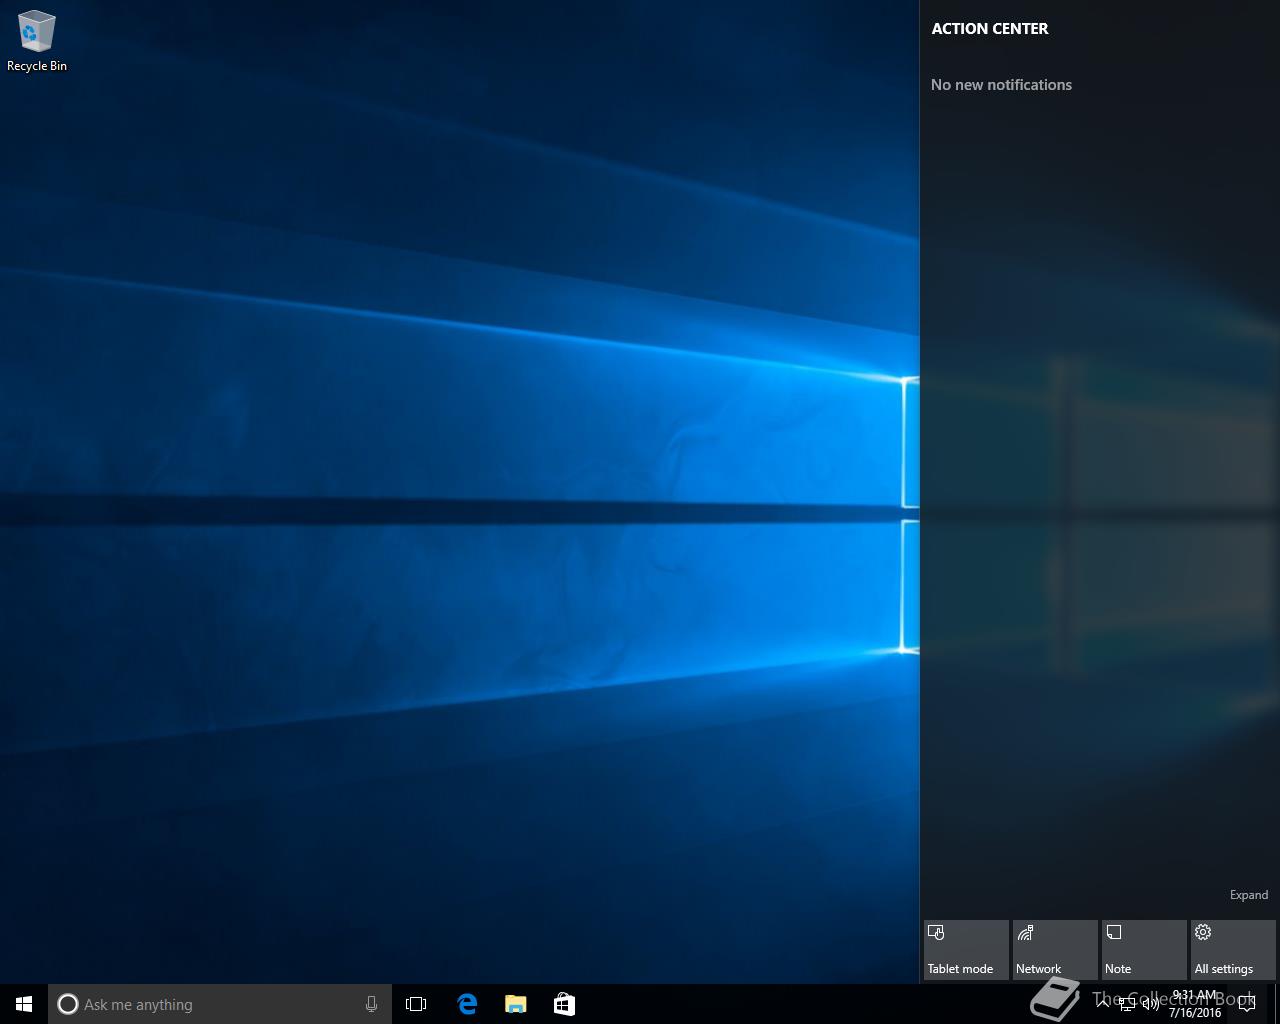Click the Cortana circle icon
The image size is (1280, 1024).
[68, 1004]
